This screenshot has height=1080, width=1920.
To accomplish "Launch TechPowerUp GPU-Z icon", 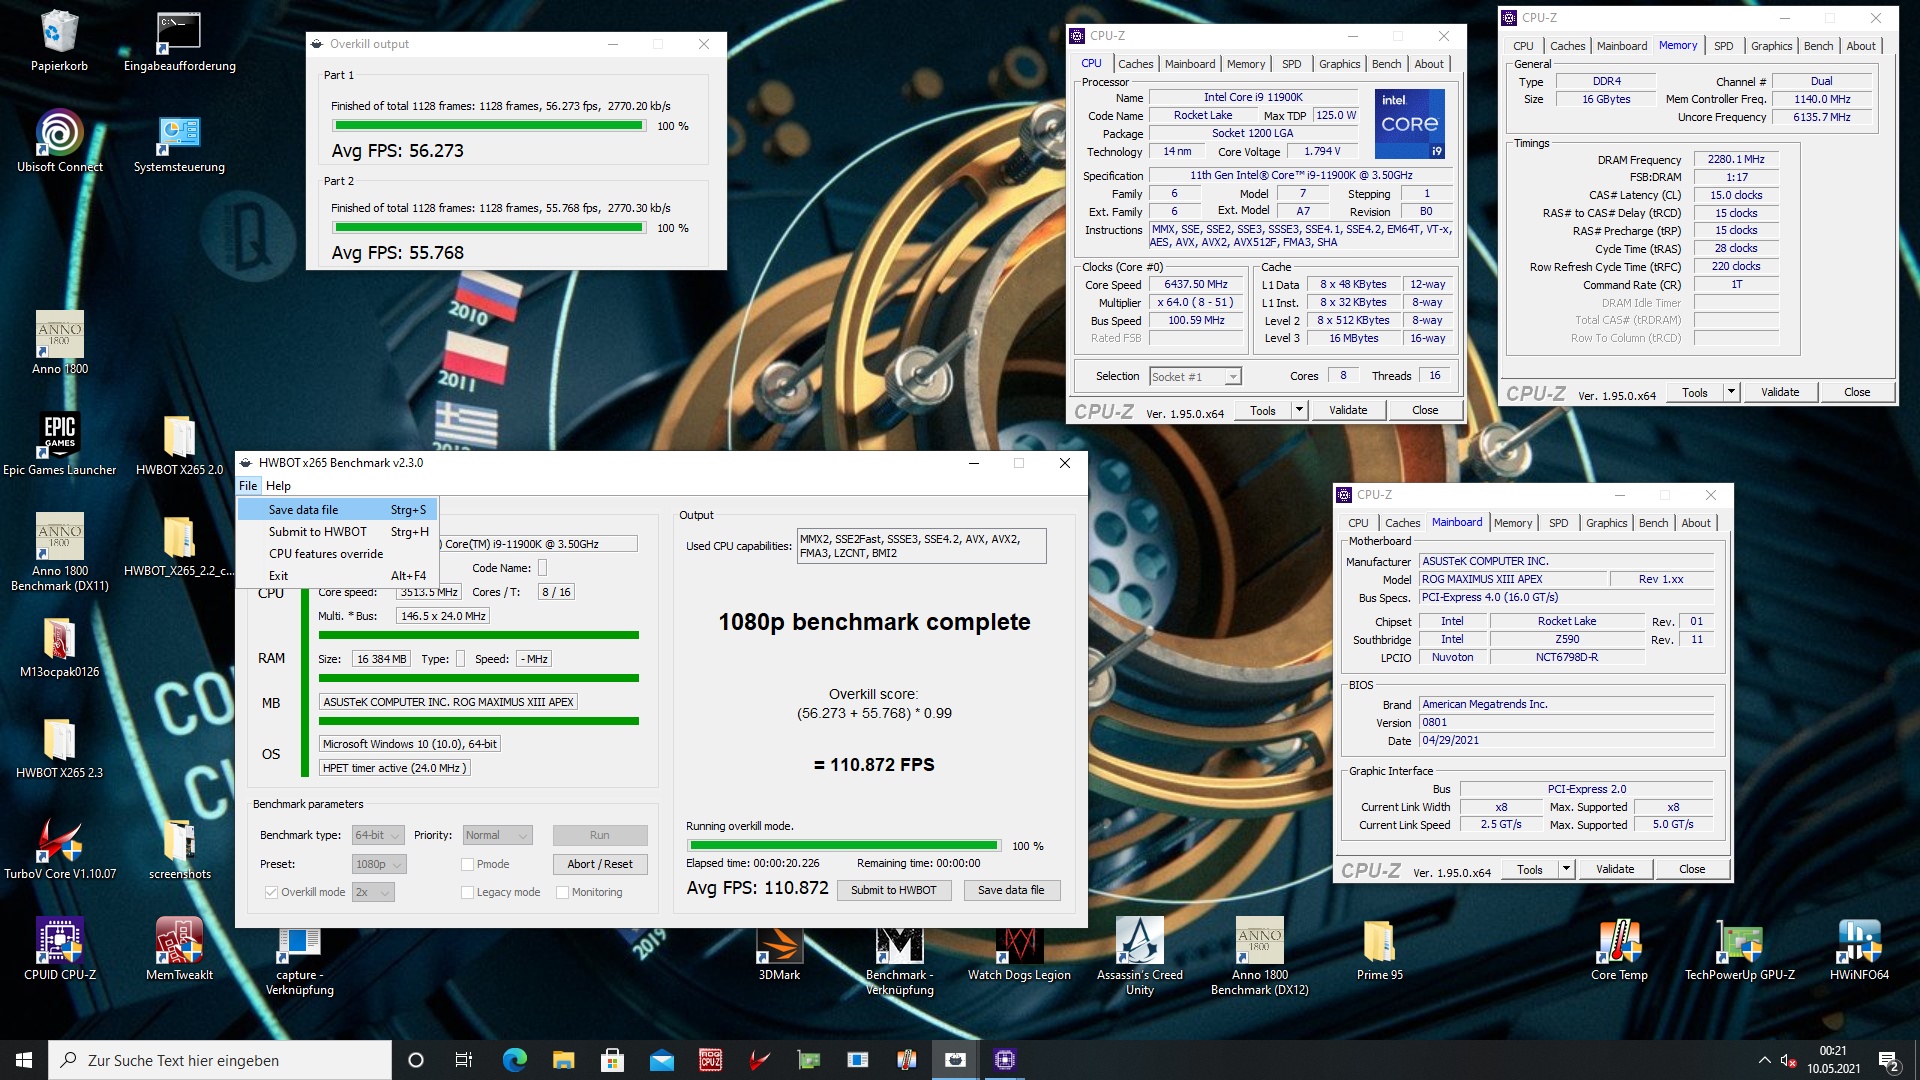I will (1739, 950).
